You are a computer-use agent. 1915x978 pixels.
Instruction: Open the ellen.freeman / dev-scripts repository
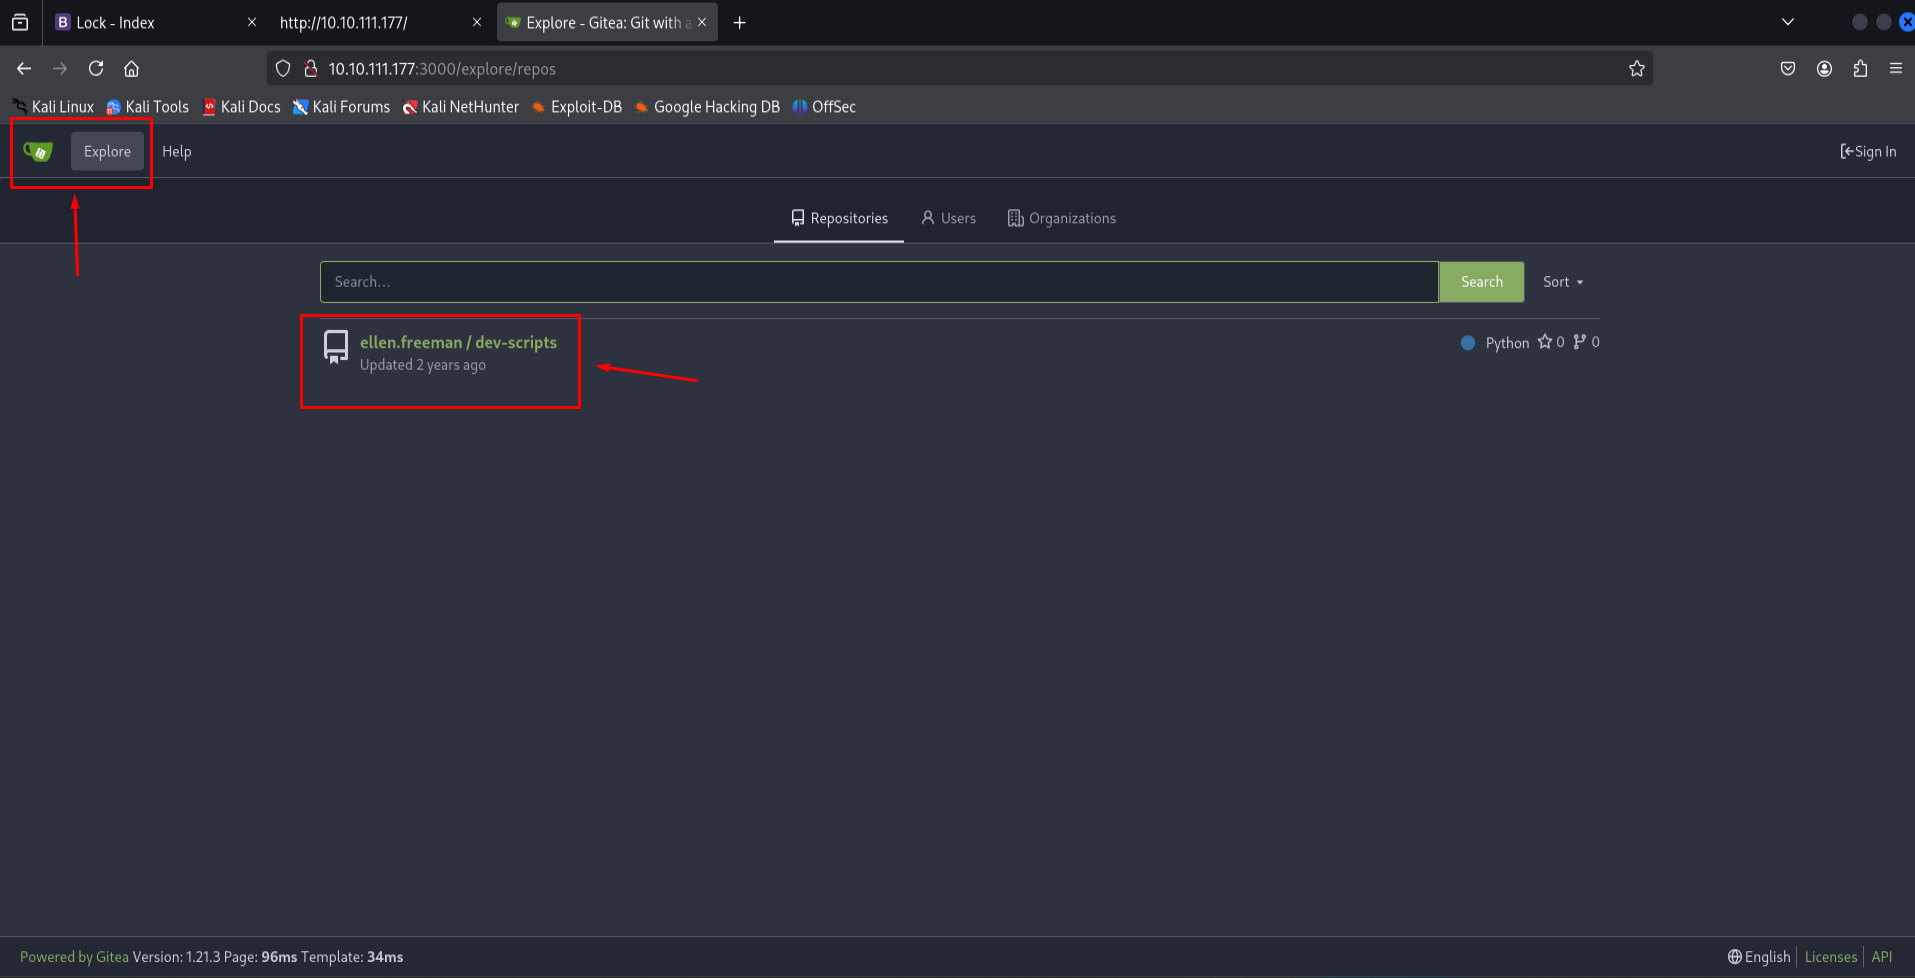458,342
